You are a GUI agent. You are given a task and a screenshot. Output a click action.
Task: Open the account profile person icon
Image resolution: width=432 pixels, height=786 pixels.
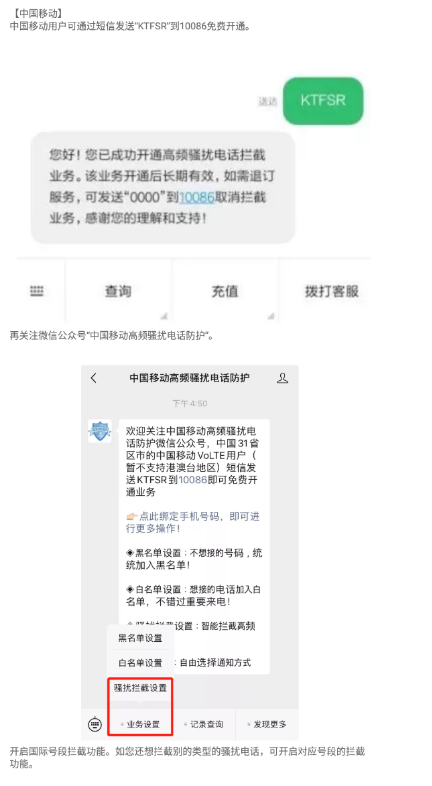coord(283,378)
